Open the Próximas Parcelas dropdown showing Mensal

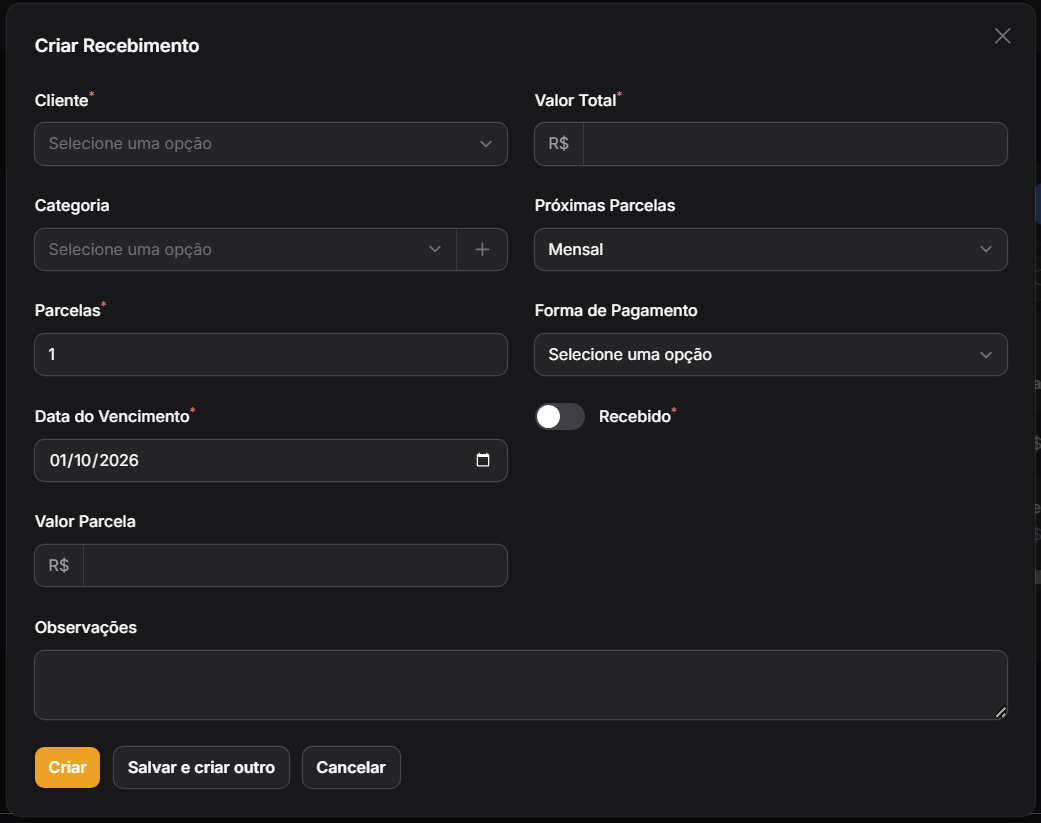(x=770, y=250)
